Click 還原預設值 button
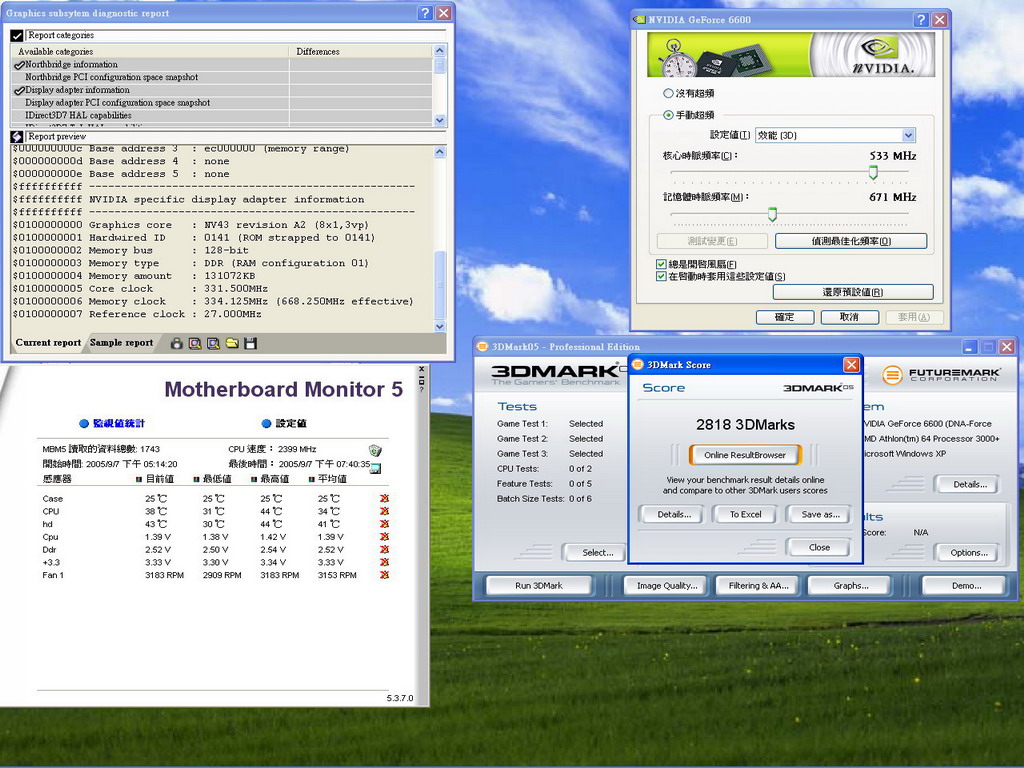The height and width of the screenshot is (768, 1024). [x=853, y=292]
